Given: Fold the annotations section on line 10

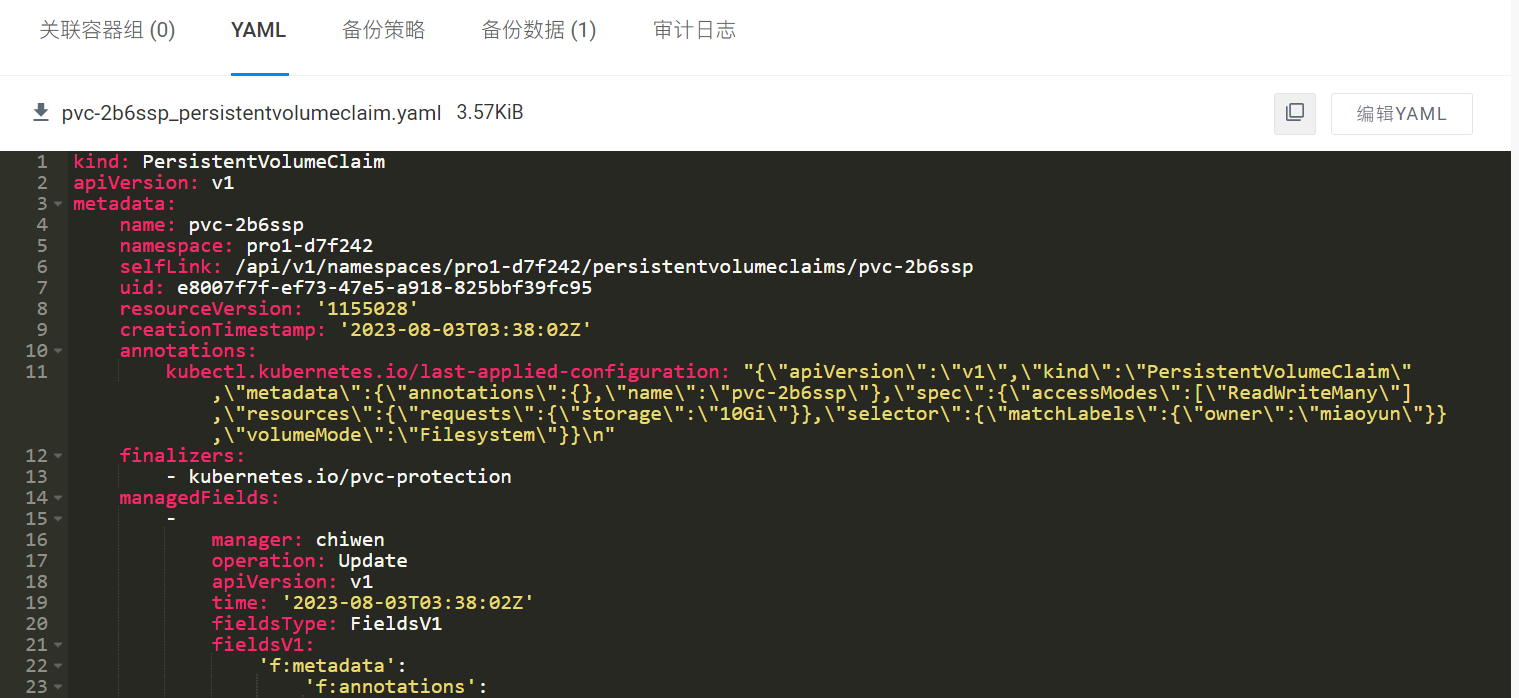Looking at the screenshot, I should (58, 351).
